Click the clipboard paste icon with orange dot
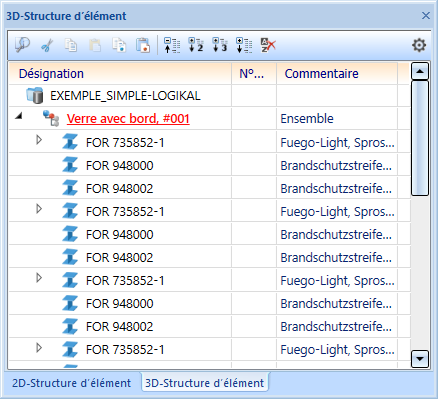The image size is (438, 399). tap(143, 45)
